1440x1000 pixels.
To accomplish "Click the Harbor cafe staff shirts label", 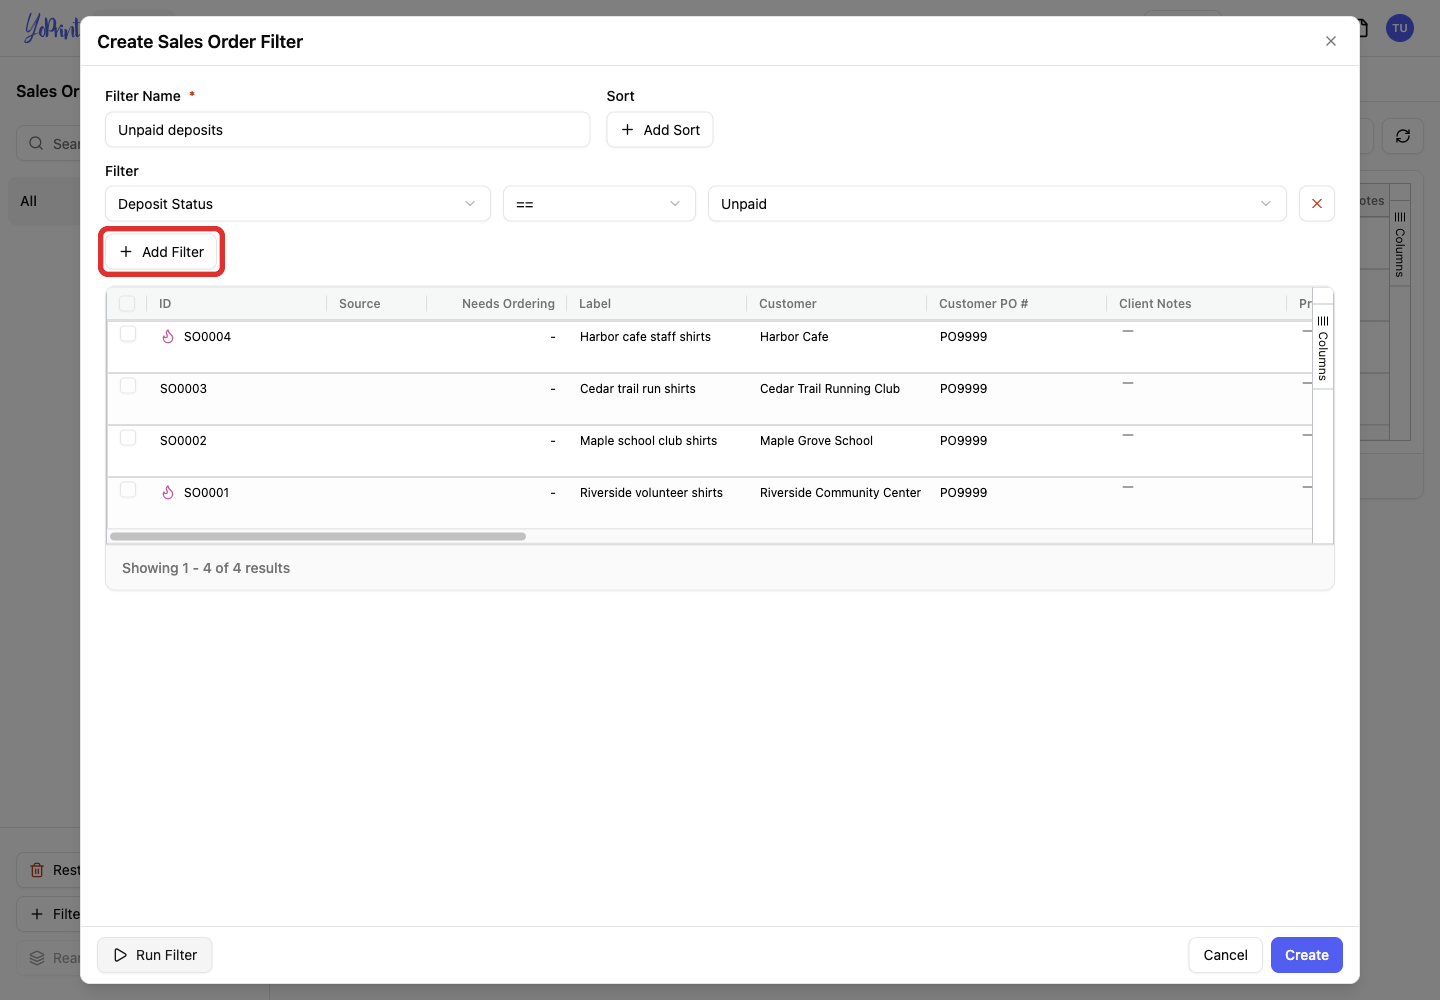I will (x=645, y=337).
